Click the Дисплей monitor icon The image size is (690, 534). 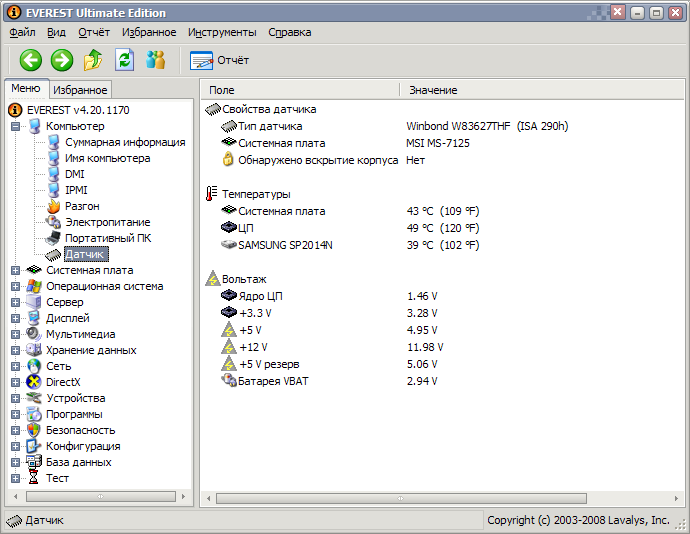point(34,318)
